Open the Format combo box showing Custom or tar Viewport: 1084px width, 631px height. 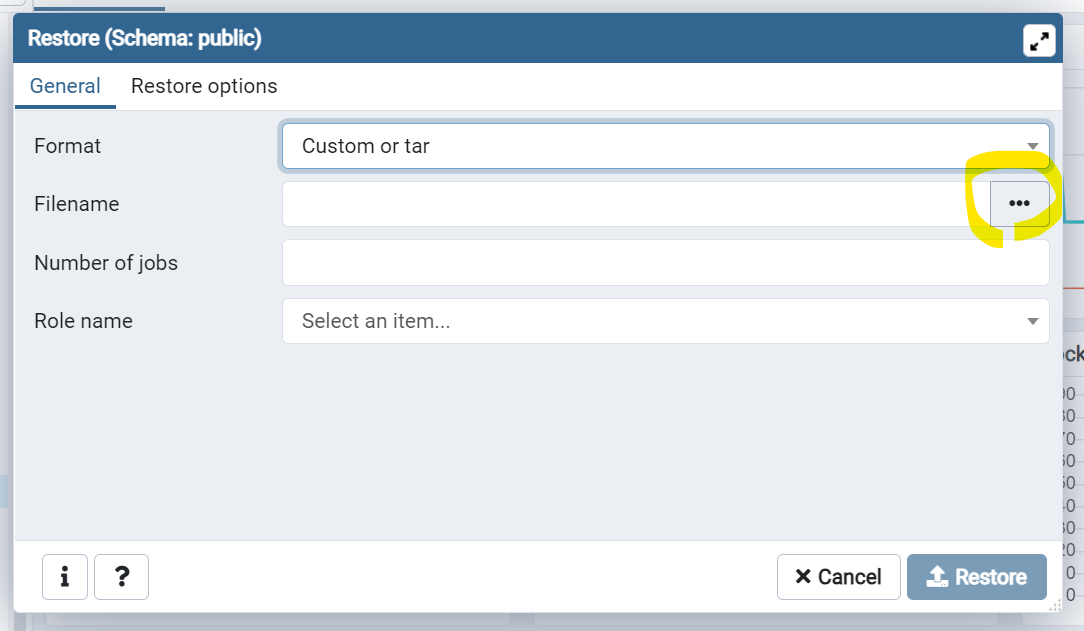(x=650, y=146)
